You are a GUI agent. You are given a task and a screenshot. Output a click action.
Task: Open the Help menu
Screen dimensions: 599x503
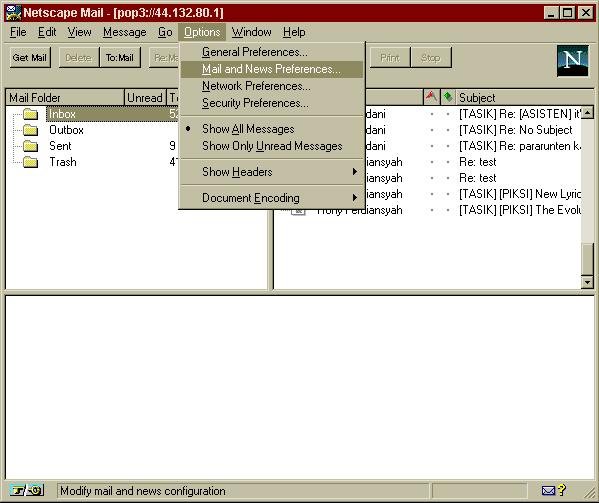294,32
